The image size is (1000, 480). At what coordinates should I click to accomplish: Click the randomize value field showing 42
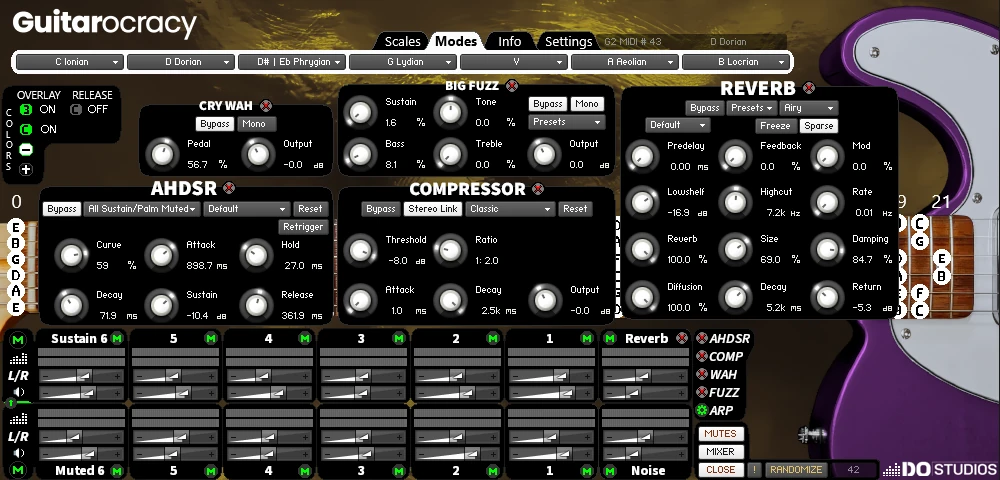(x=853, y=469)
